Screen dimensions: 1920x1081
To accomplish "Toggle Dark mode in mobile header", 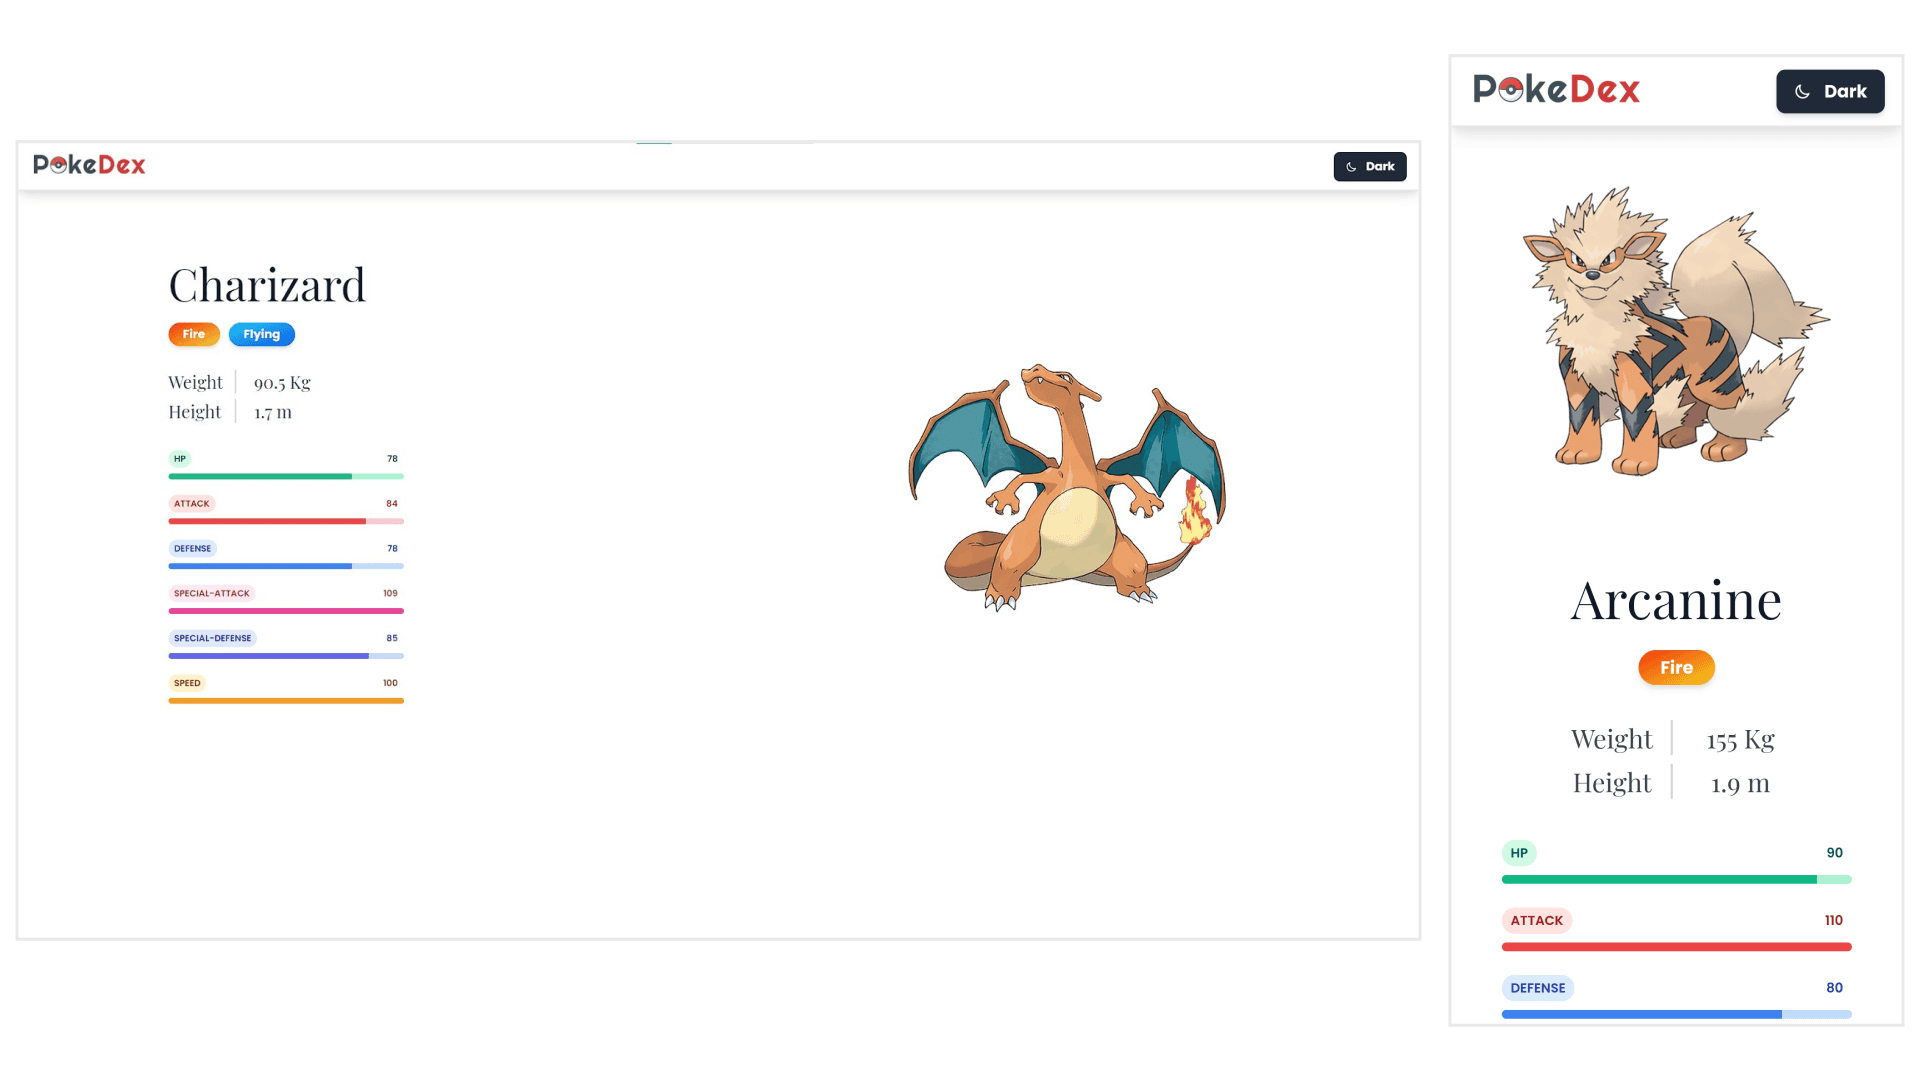I will click(x=1829, y=92).
